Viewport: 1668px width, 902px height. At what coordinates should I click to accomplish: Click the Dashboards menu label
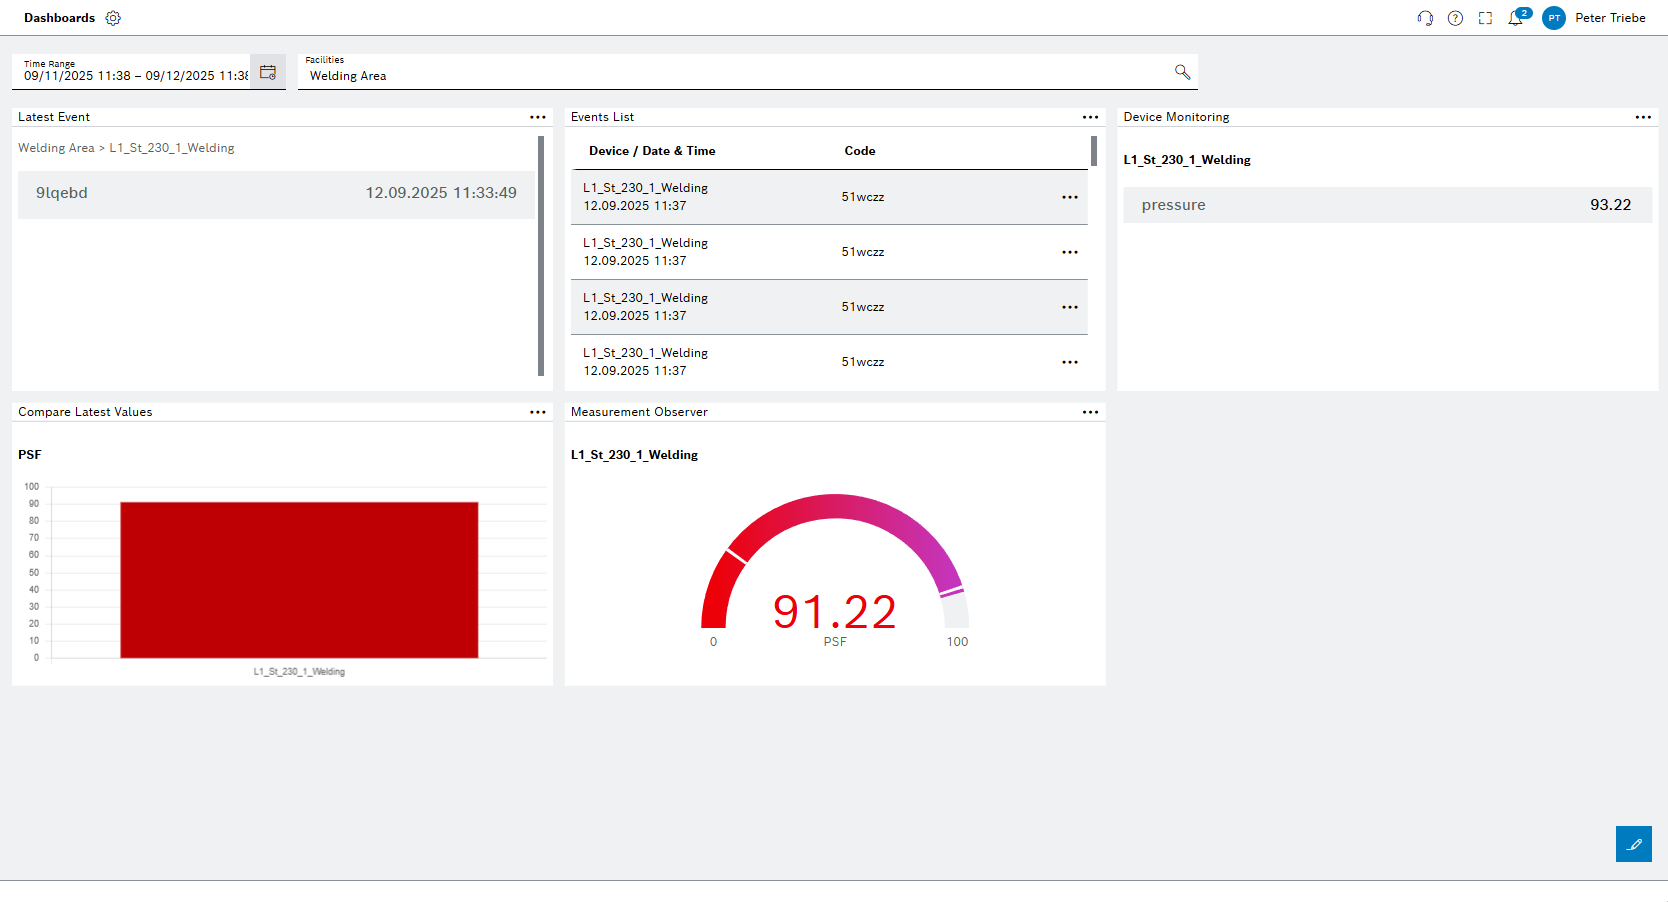coord(59,17)
